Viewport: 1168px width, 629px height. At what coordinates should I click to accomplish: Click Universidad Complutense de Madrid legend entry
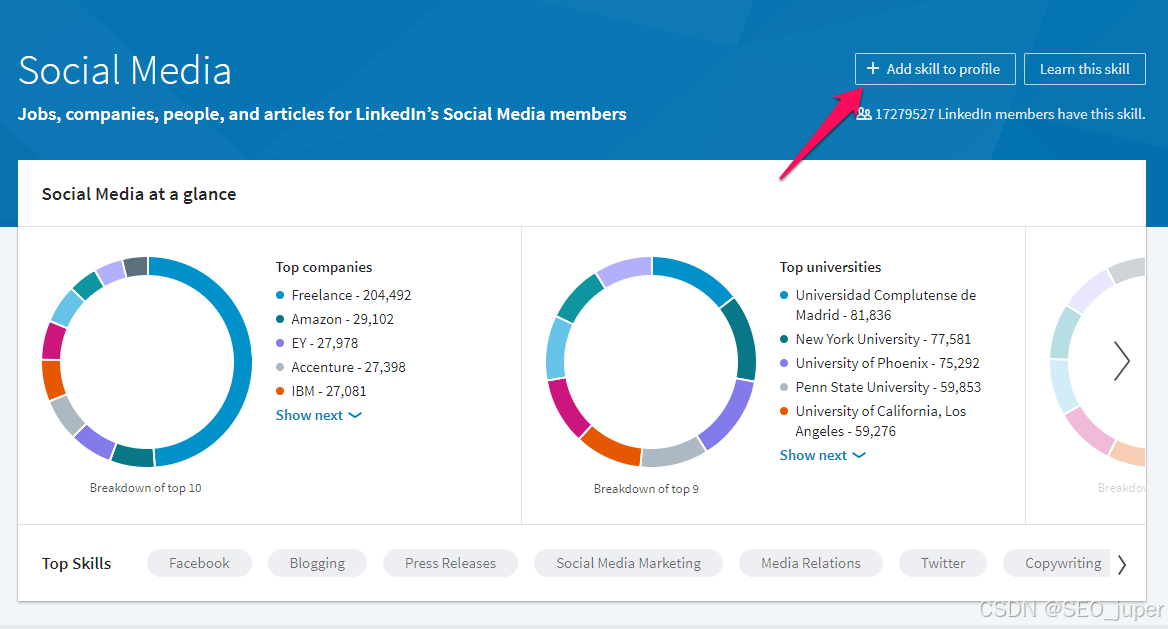tap(877, 305)
